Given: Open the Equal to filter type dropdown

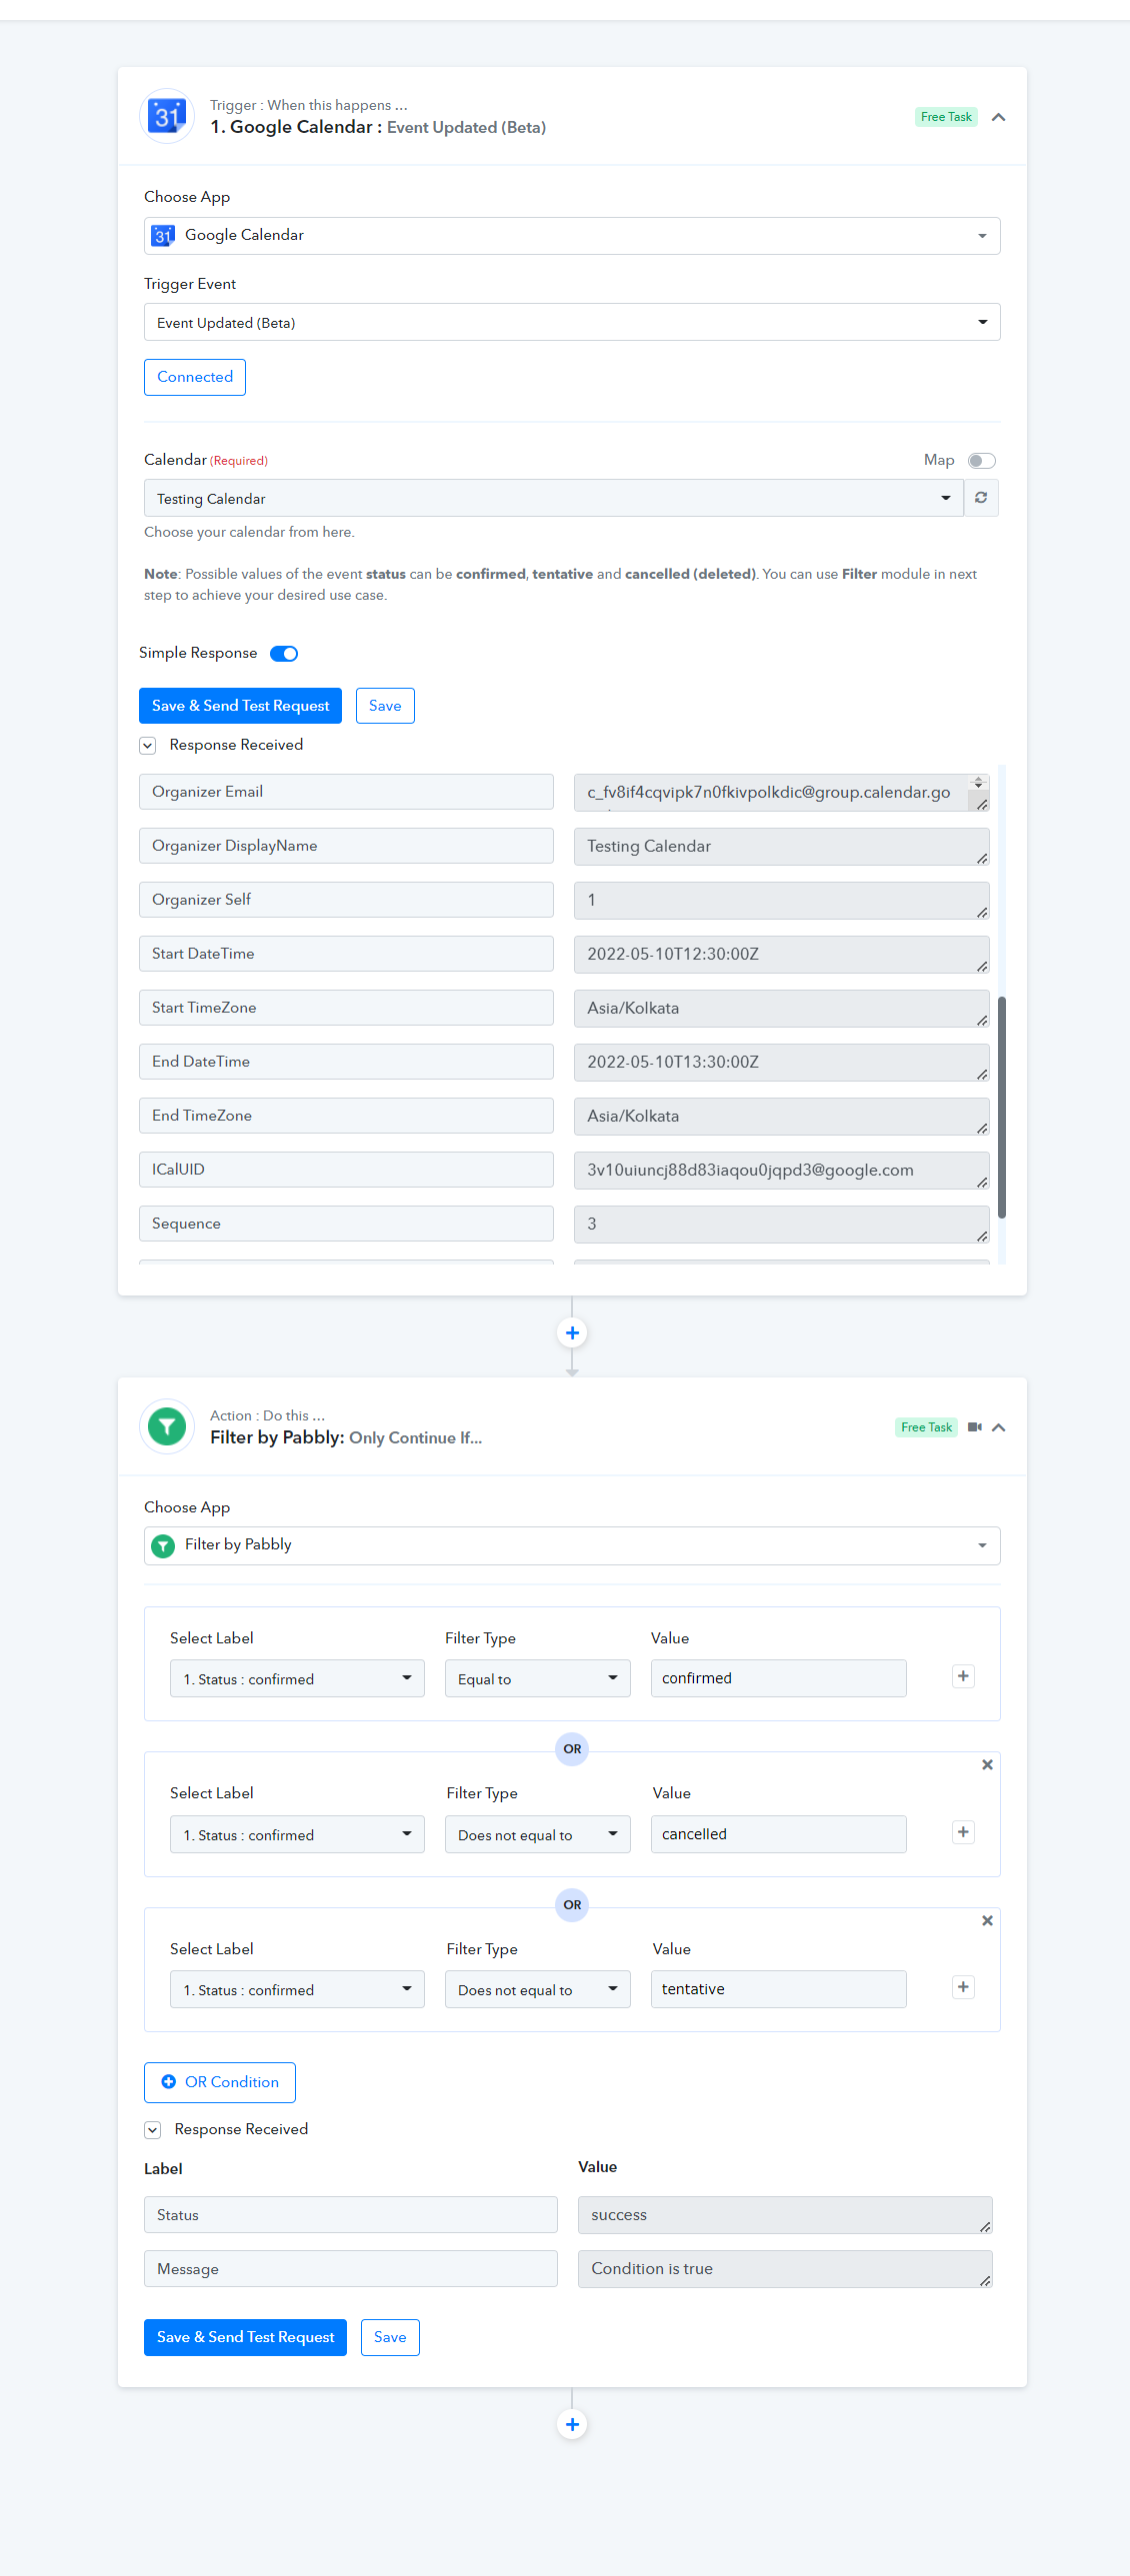Looking at the screenshot, I should tap(537, 1678).
